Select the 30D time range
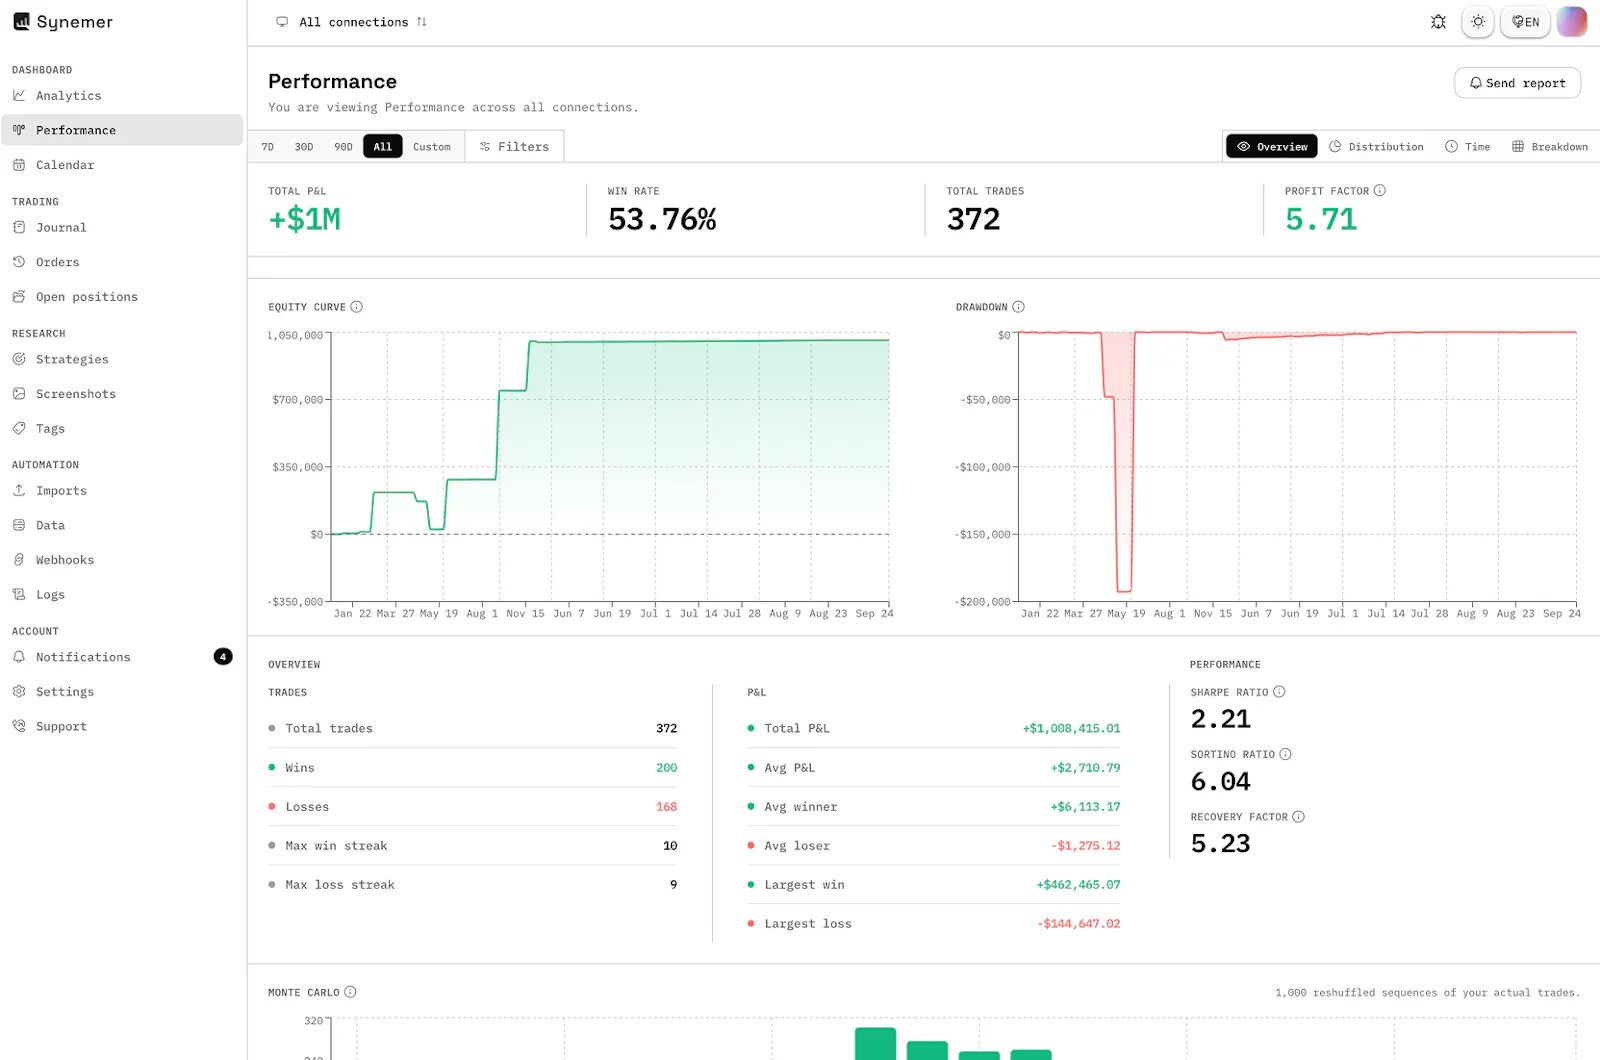Viewport: 1600px width, 1060px height. click(x=304, y=147)
